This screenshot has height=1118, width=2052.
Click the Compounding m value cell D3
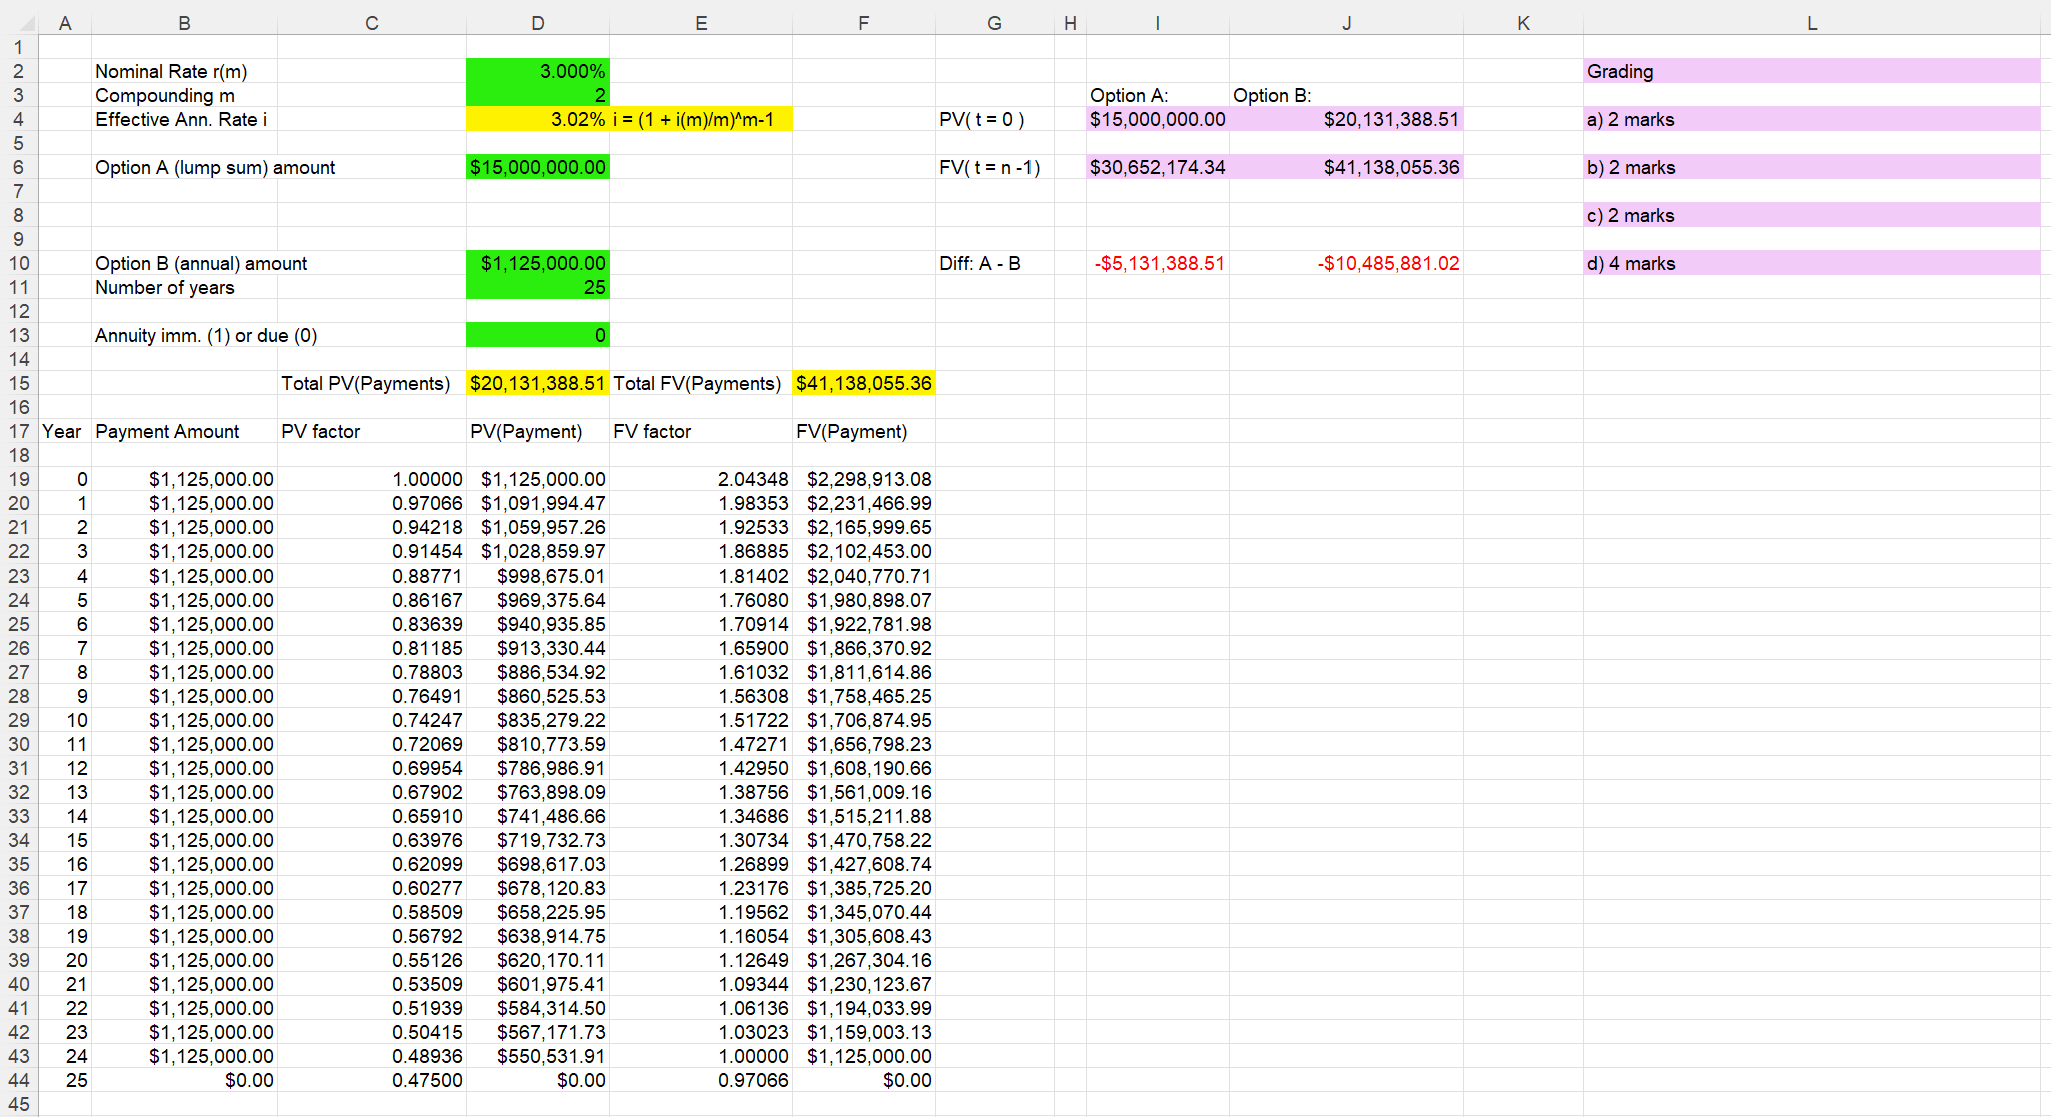pos(538,95)
